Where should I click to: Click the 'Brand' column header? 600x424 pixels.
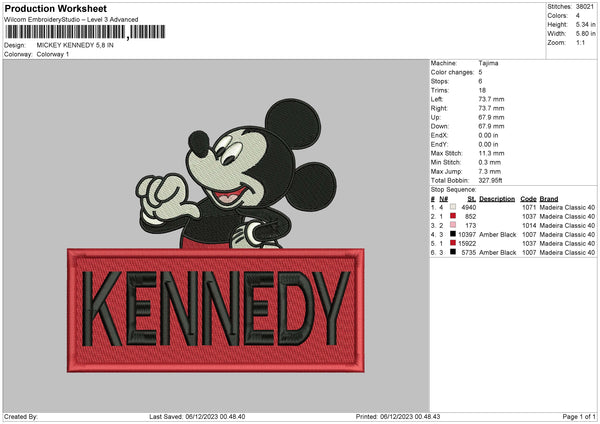click(x=549, y=199)
